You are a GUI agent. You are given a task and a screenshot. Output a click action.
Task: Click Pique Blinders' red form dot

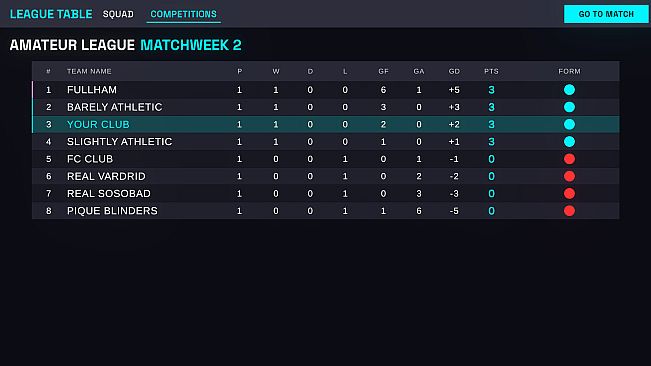pyautogui.click(x=569, y=211)
